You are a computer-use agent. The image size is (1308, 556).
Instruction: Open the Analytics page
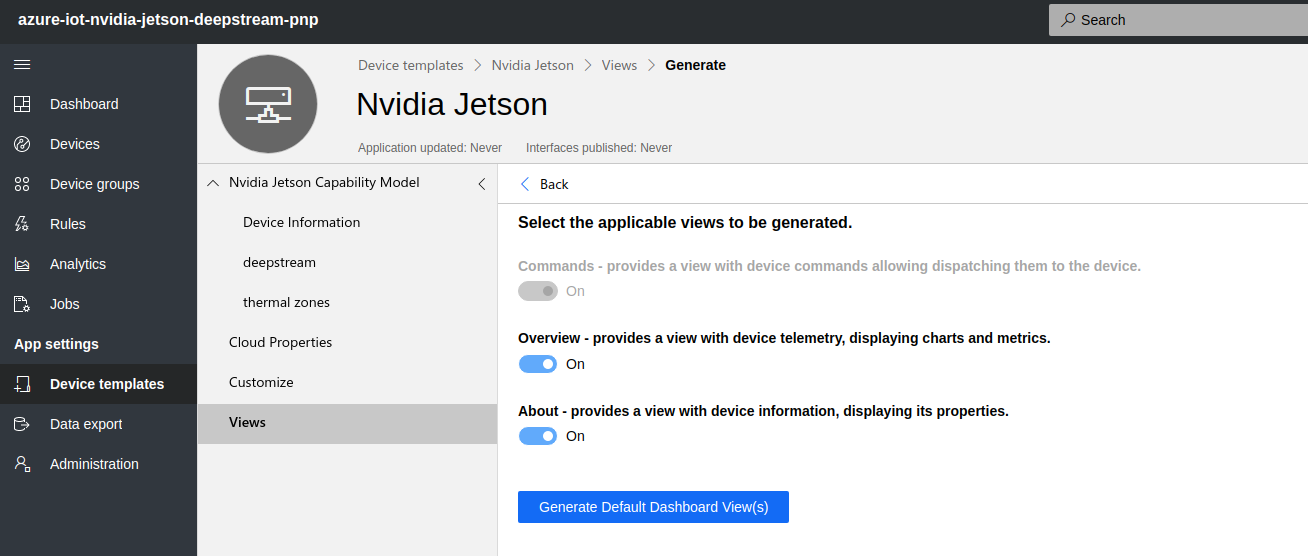click(x=98, y=264)
